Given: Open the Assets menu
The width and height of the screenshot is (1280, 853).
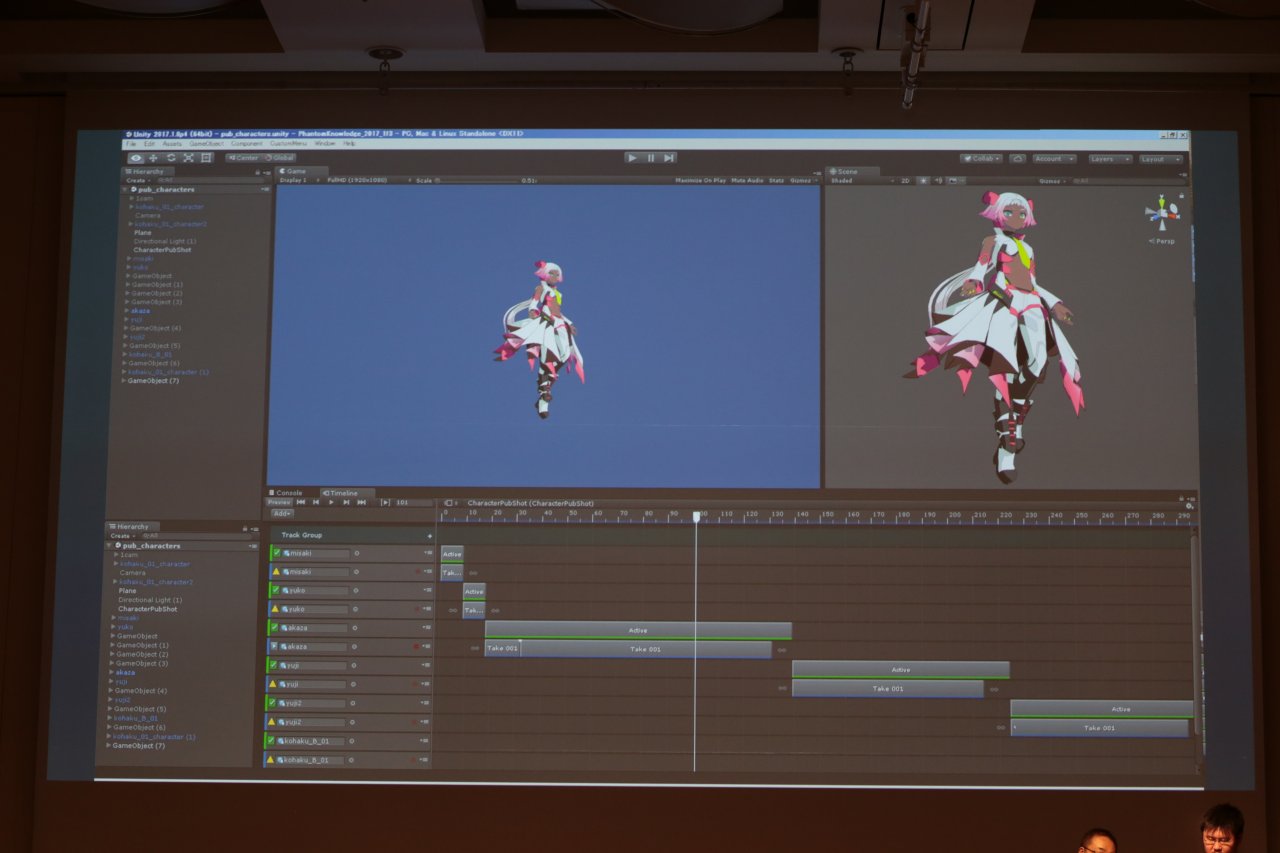Looking at the screenshot, I should pyautogui.click(x=173, y=144).
